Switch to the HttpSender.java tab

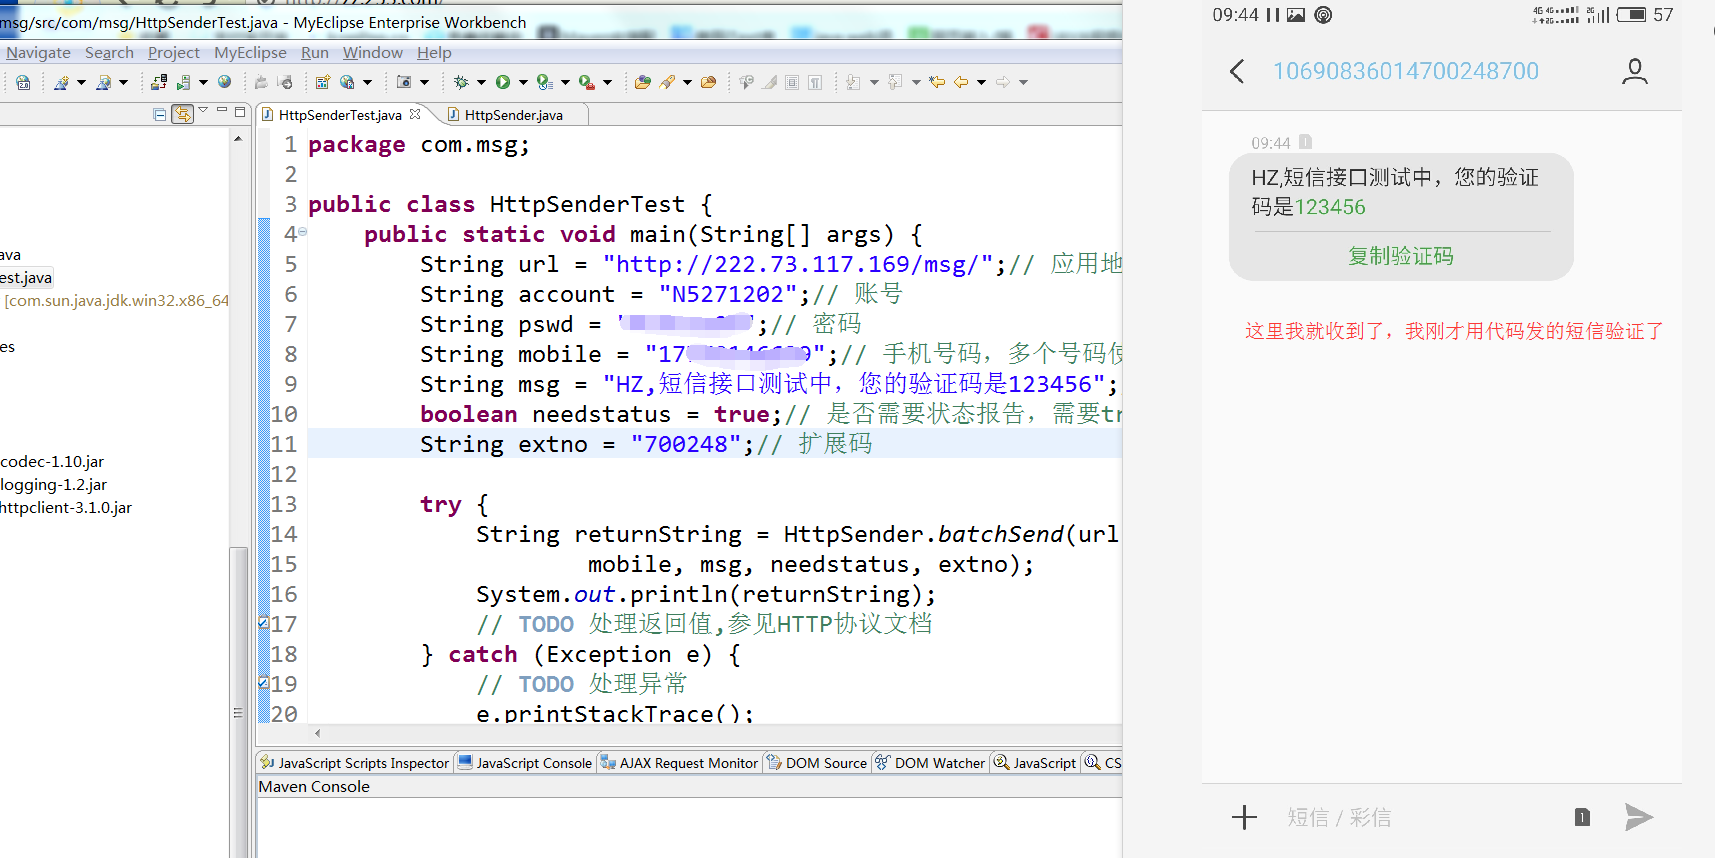(x=512, y=115)
